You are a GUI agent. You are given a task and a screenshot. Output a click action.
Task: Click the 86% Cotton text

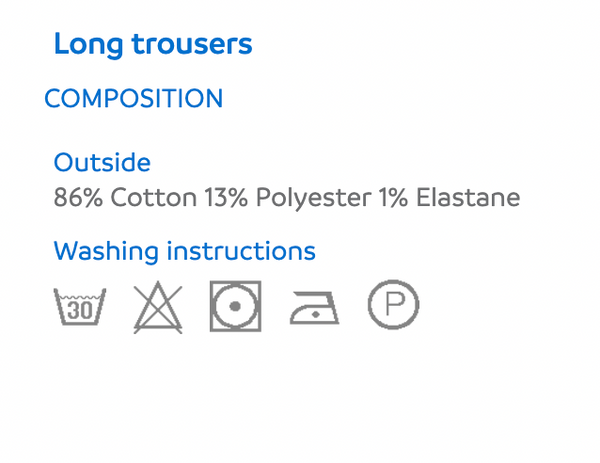click(x=125, y=198)
